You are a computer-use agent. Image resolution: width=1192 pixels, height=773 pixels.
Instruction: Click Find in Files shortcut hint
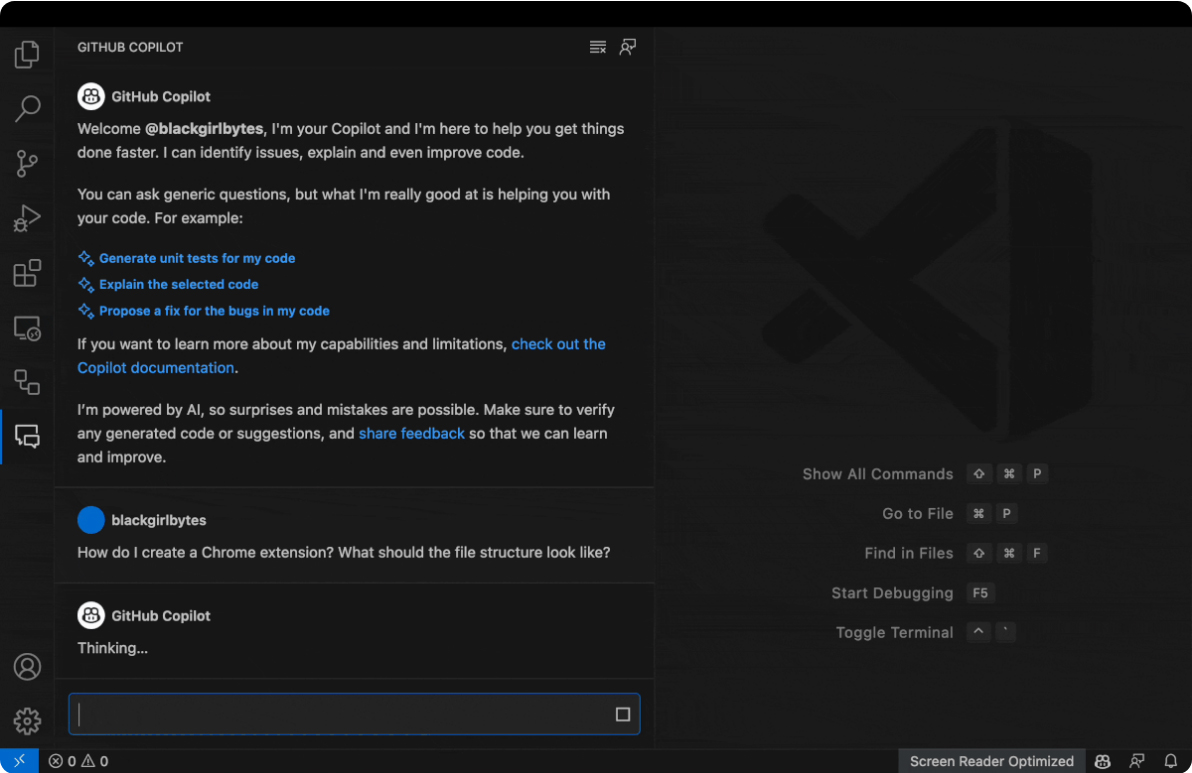pyautogui.click(x=908, y=553)
